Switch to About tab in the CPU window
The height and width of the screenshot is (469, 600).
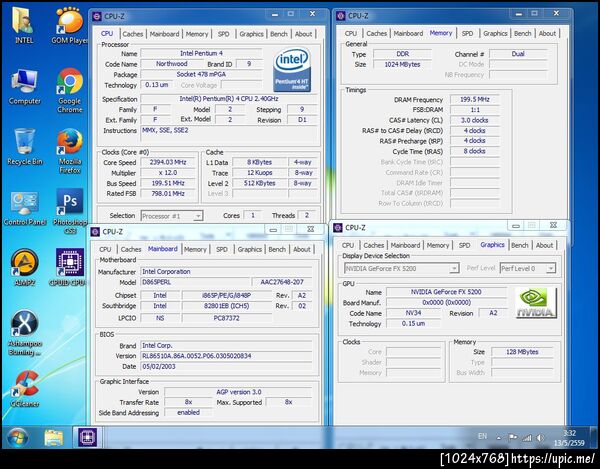[303, 34]
